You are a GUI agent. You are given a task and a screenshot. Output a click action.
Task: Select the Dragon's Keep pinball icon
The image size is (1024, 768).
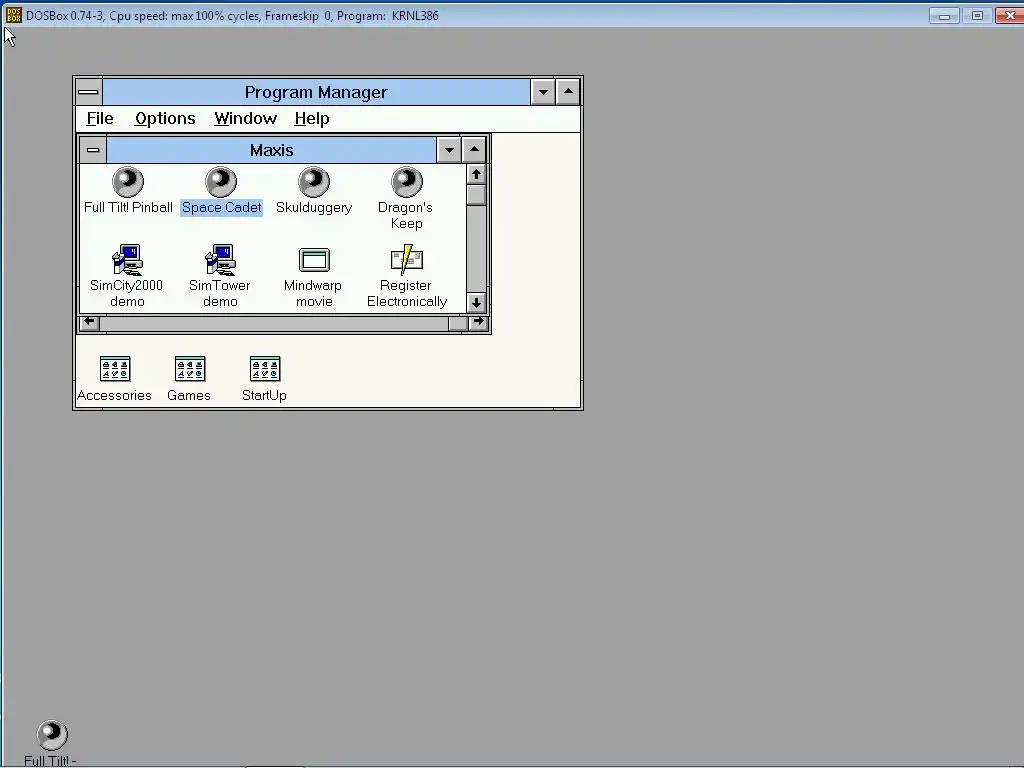pos(406,182)
